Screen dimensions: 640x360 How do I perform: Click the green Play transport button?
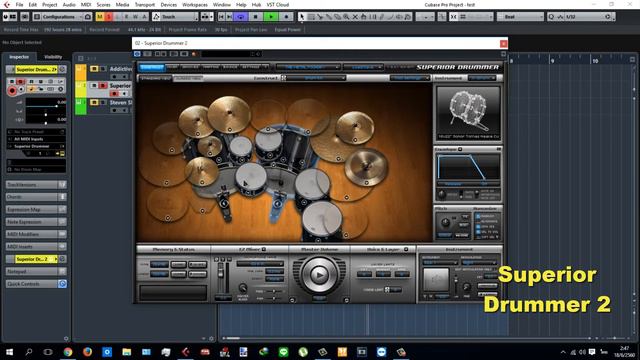(x=271, y=17)
